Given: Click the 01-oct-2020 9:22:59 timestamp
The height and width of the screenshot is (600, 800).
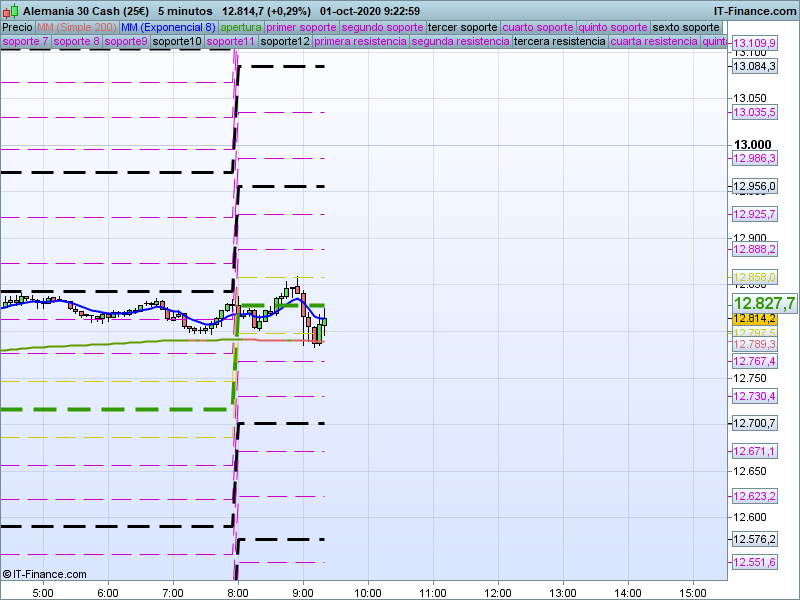Looking at the screenshot, I should (x=370, y=11).
